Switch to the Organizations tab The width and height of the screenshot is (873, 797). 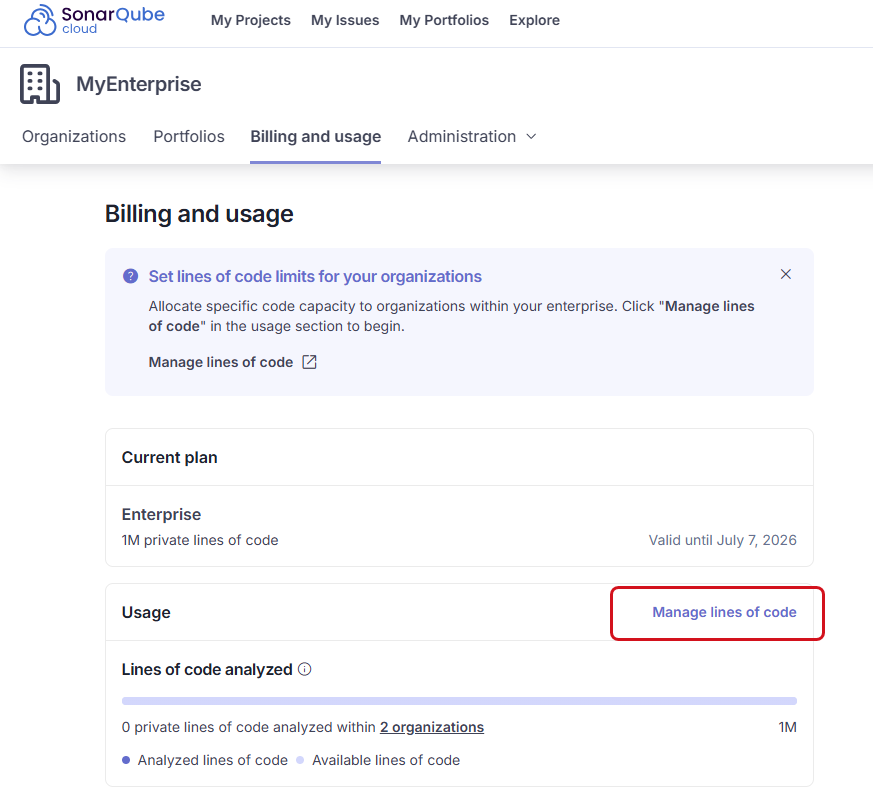coord(73,136)
